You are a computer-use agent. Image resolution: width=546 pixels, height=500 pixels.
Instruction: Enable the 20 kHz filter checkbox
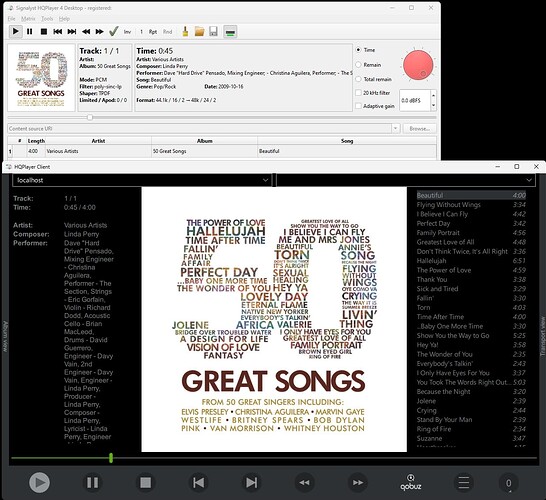pos(358,93)
